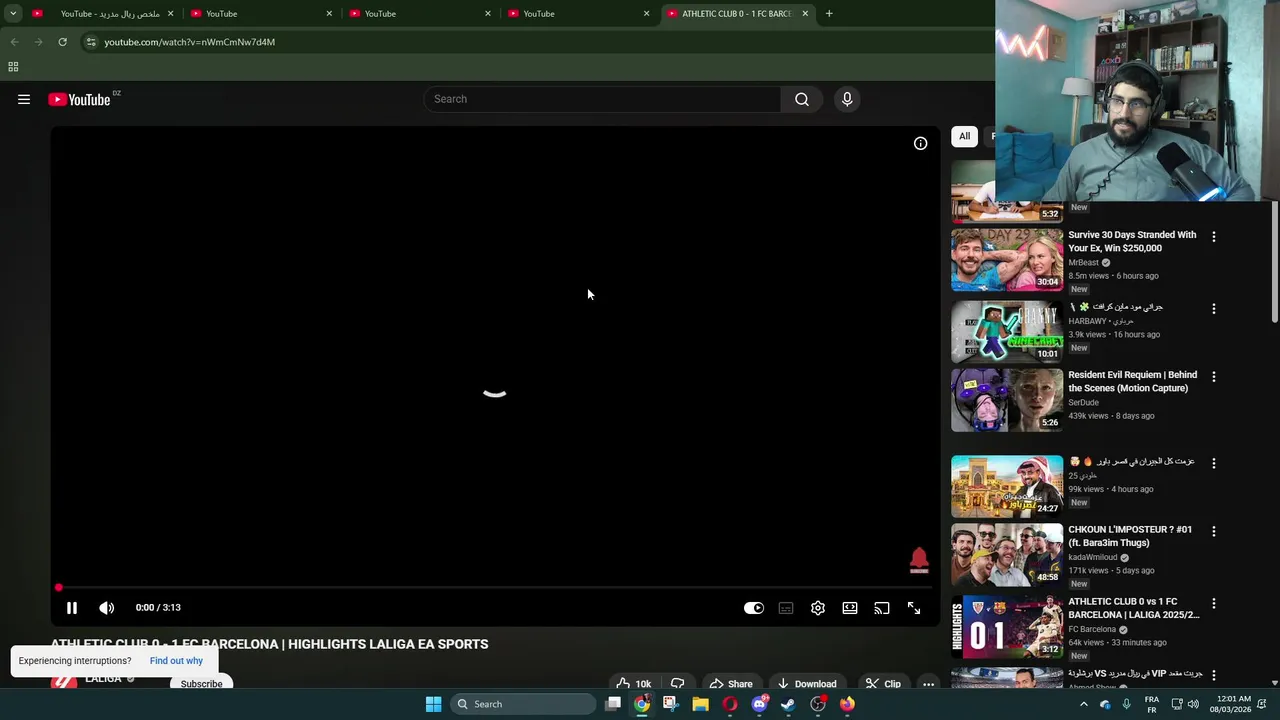Image resolution: width=1280 pixels, height=720 pixels.
Task: Open title 'Survive 30 Days Stranded With Your Ex'
Action: 1132,241
